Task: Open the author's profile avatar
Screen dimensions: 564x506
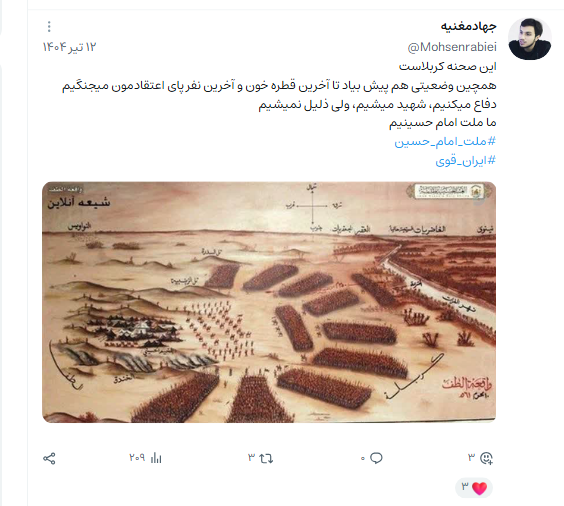Action: pyautogui.click(x=529, y=39)
